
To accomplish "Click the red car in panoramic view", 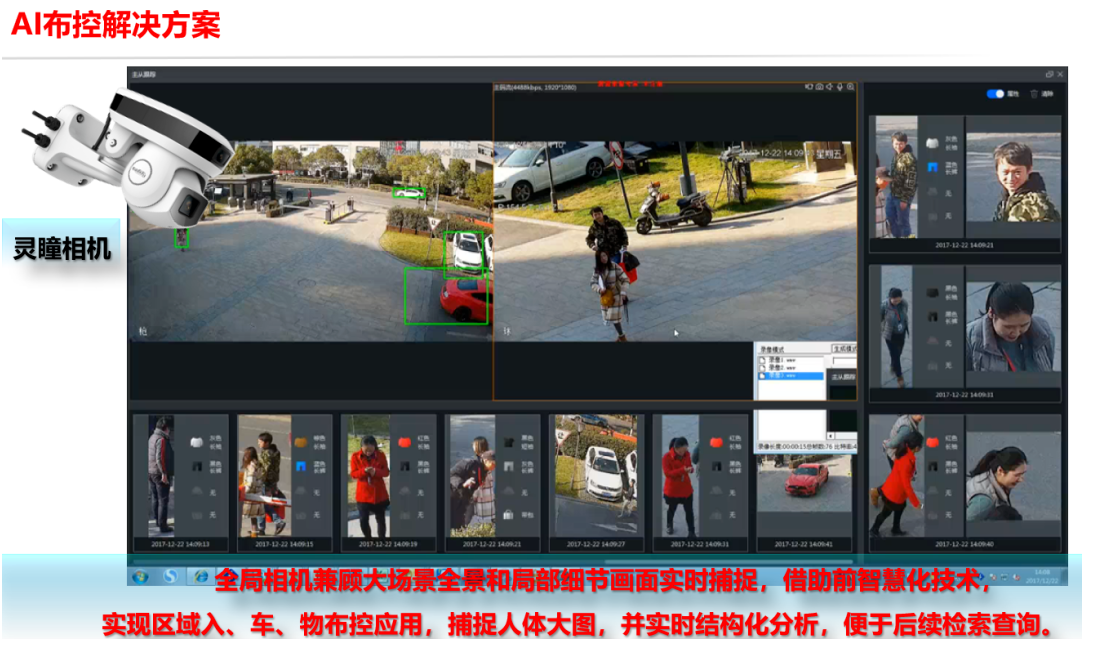I will click(463, 298).
